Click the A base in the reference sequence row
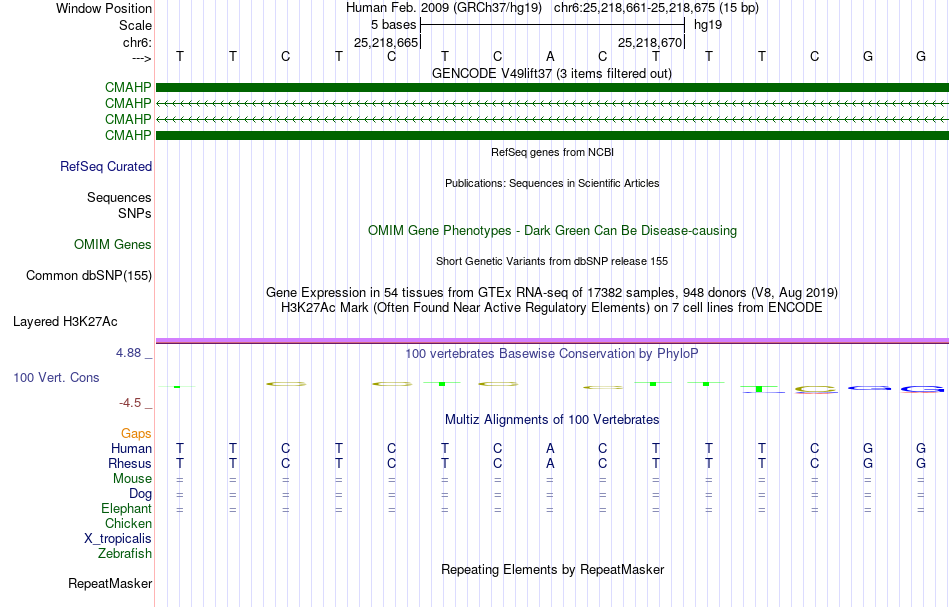The width and height of the screenshot is (950, 607). tap(550, 56)
